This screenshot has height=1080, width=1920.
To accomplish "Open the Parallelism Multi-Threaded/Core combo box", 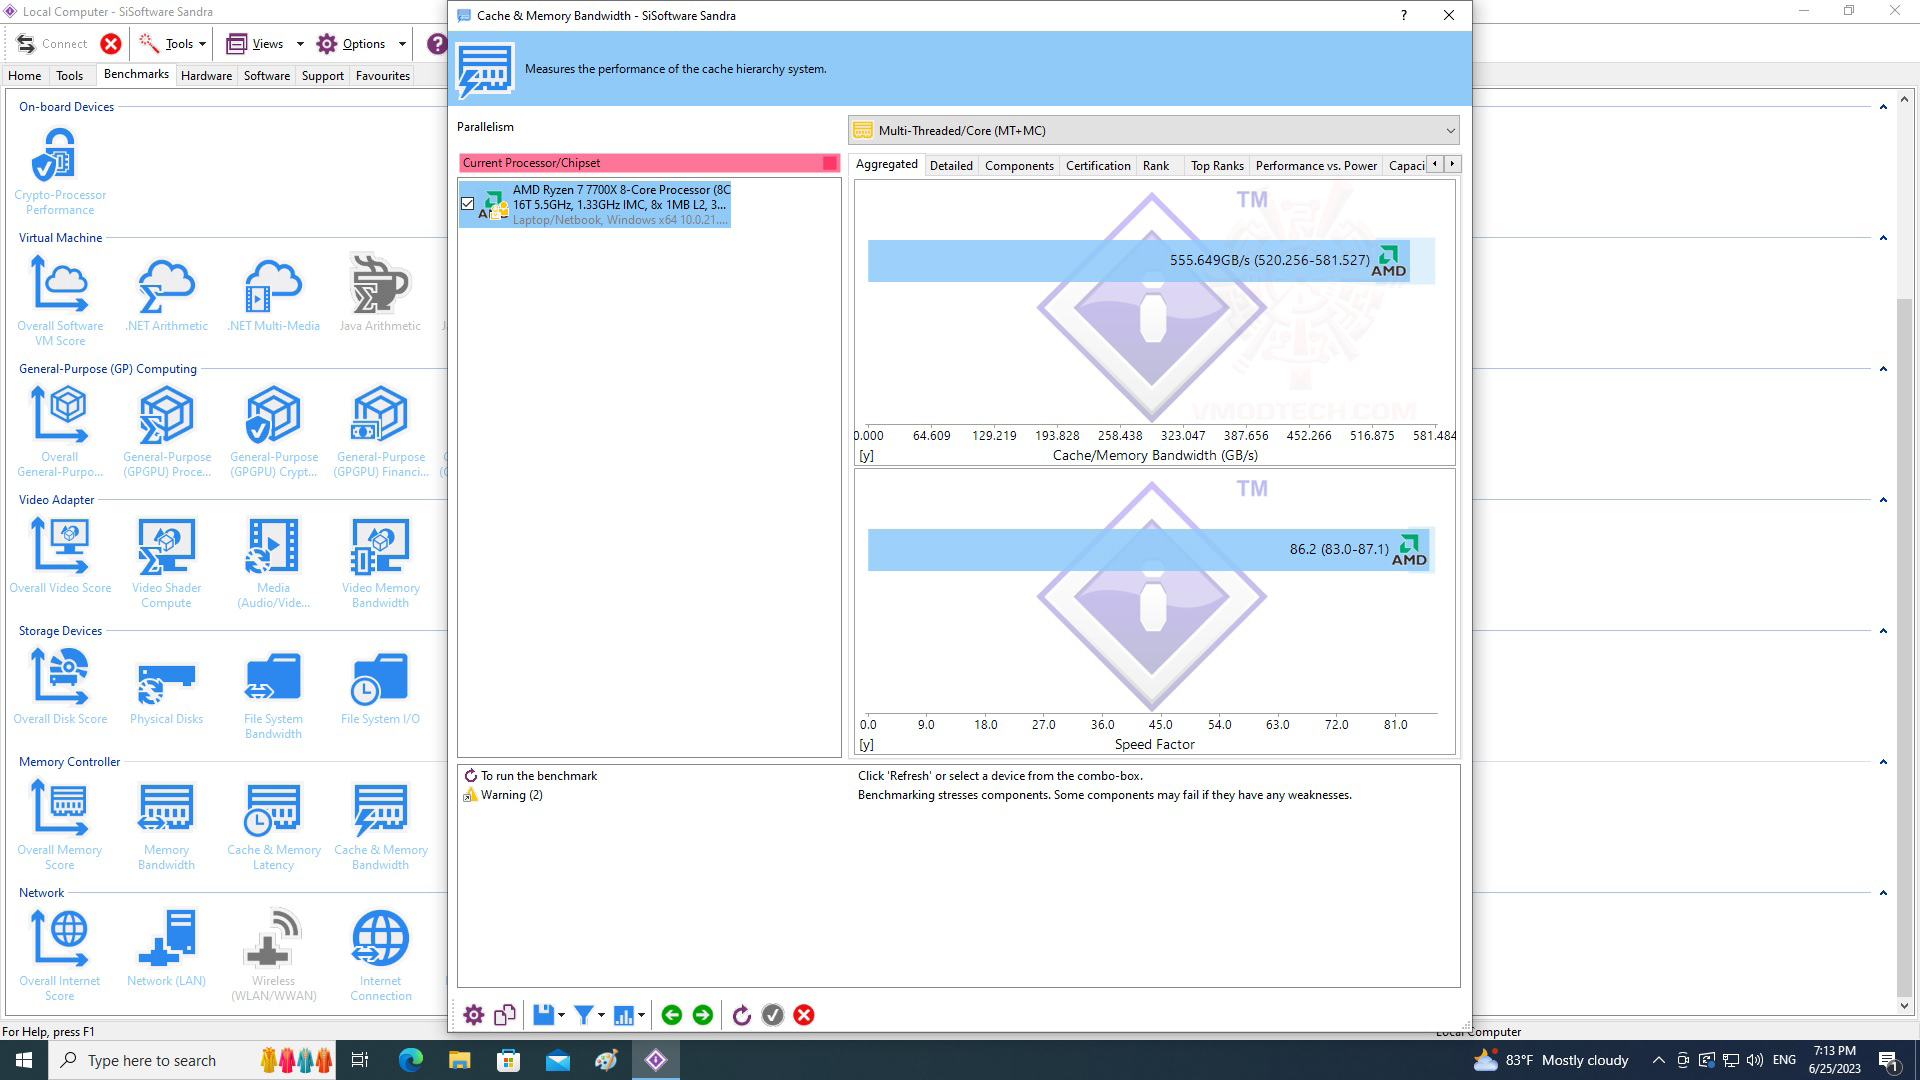I will (x=1153, y=131).
